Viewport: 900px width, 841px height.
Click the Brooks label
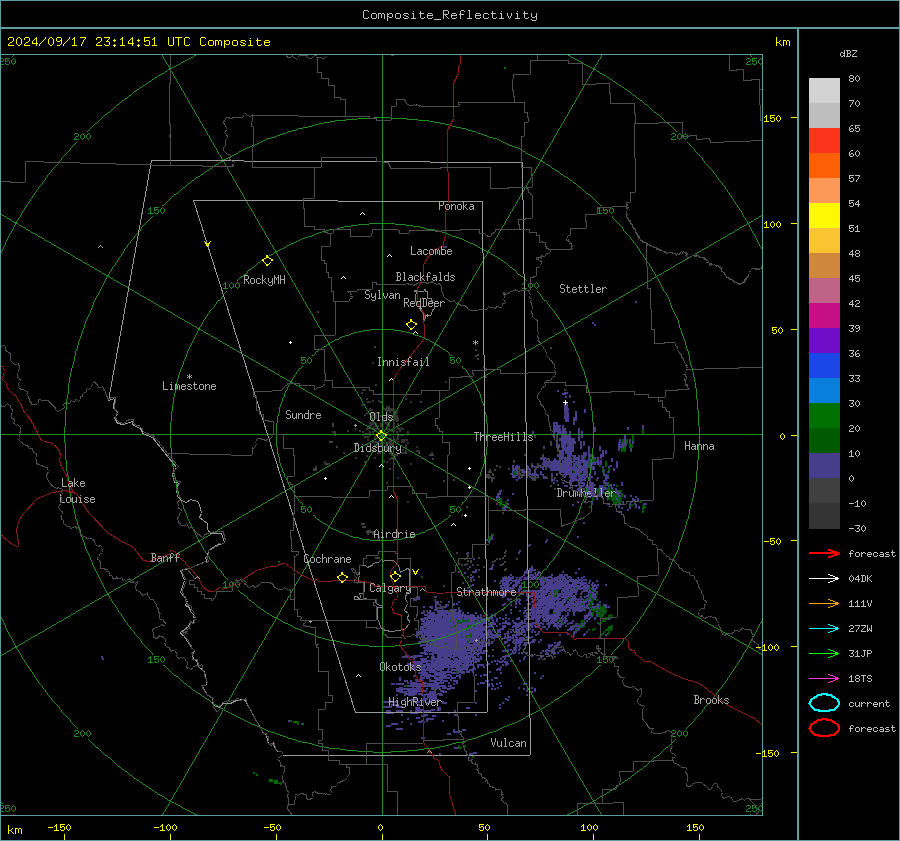click(711, 700)
